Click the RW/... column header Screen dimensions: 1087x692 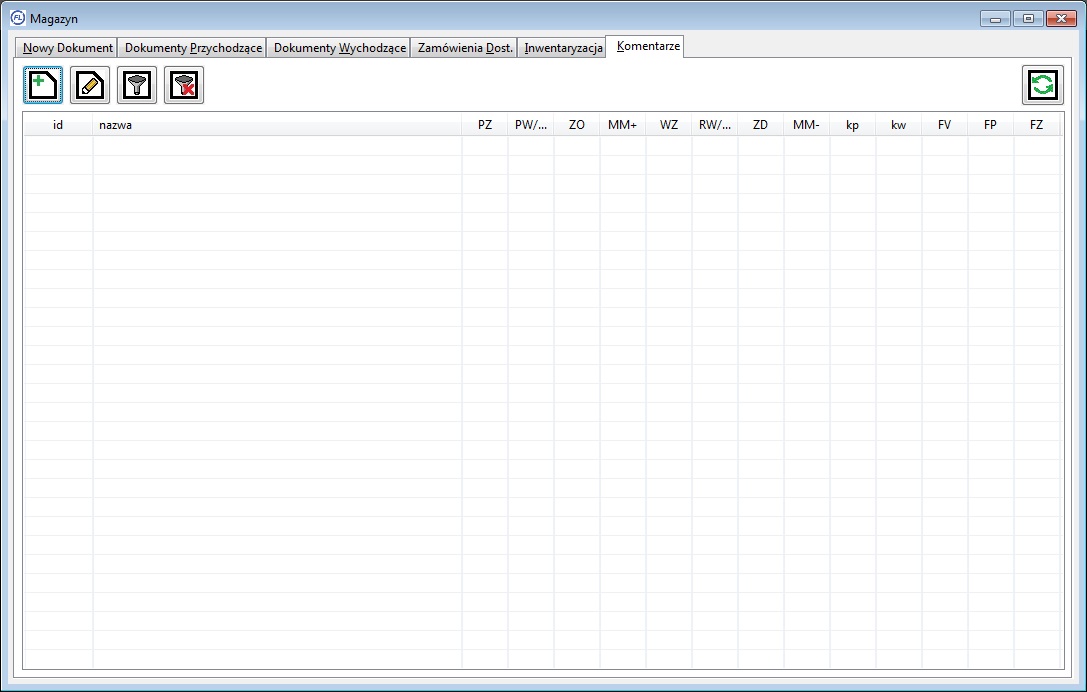(715, 125)
